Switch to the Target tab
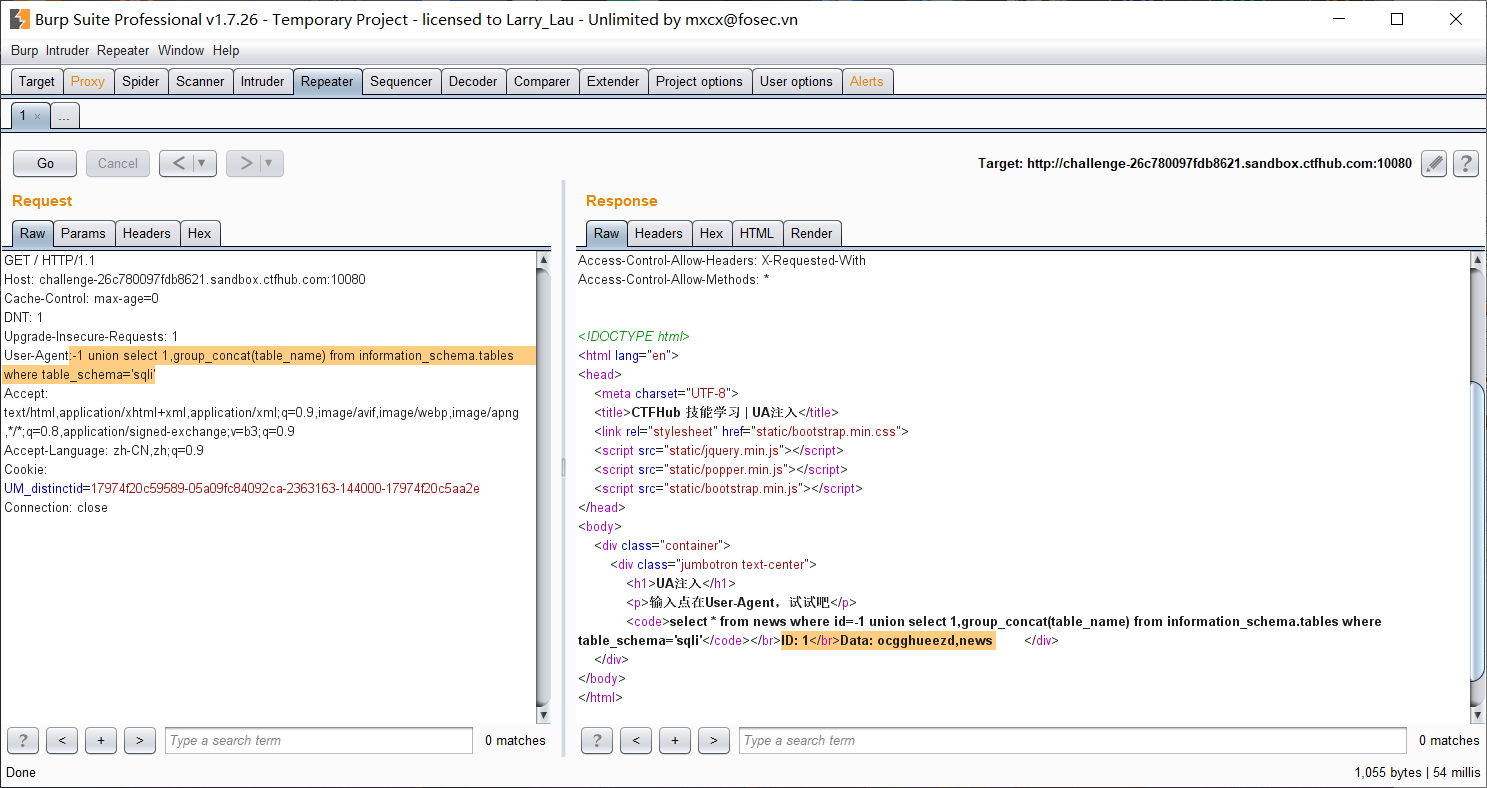This screenshot has height=788, width=1487. (x=37, y=82)
